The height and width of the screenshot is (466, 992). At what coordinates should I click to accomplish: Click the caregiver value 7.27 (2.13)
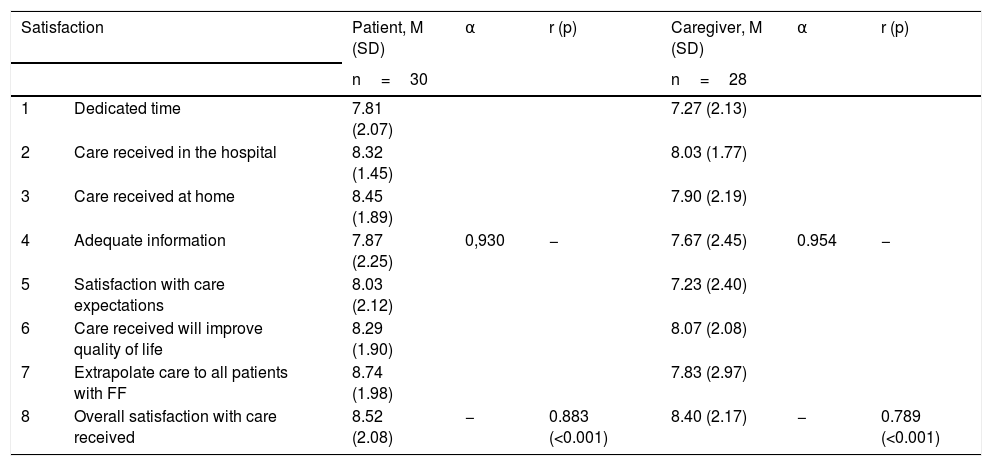708,109
